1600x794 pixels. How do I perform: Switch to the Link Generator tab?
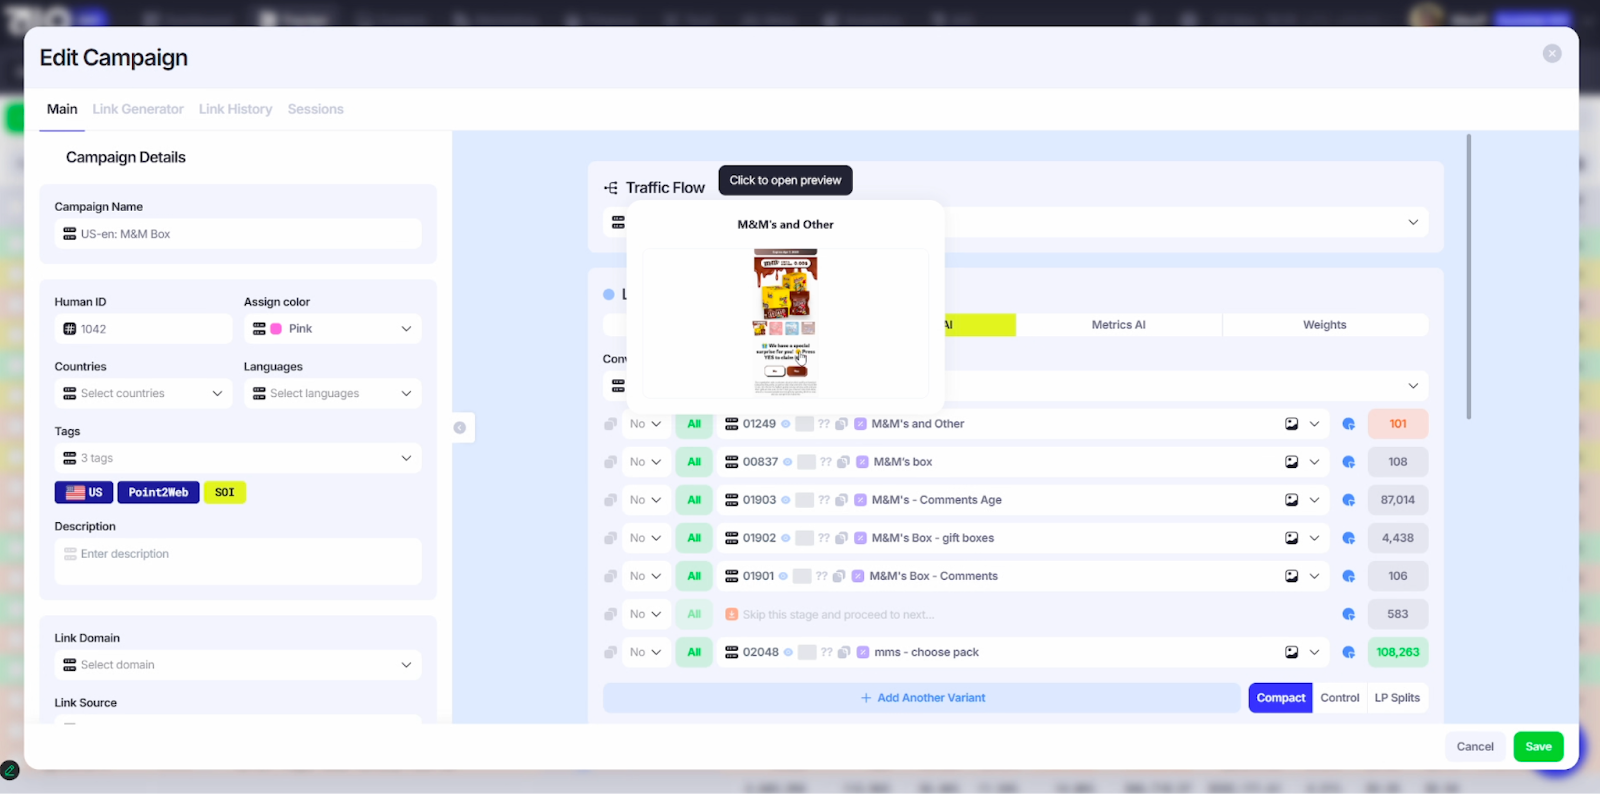point(138,109)
